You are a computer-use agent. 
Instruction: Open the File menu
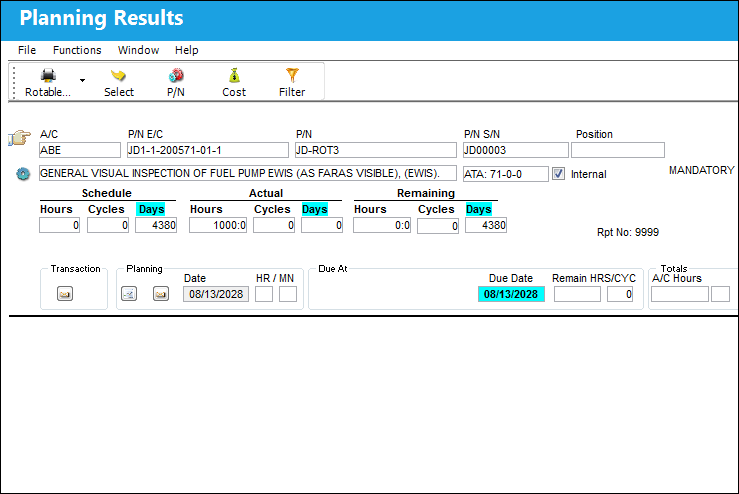click(27, 50)
